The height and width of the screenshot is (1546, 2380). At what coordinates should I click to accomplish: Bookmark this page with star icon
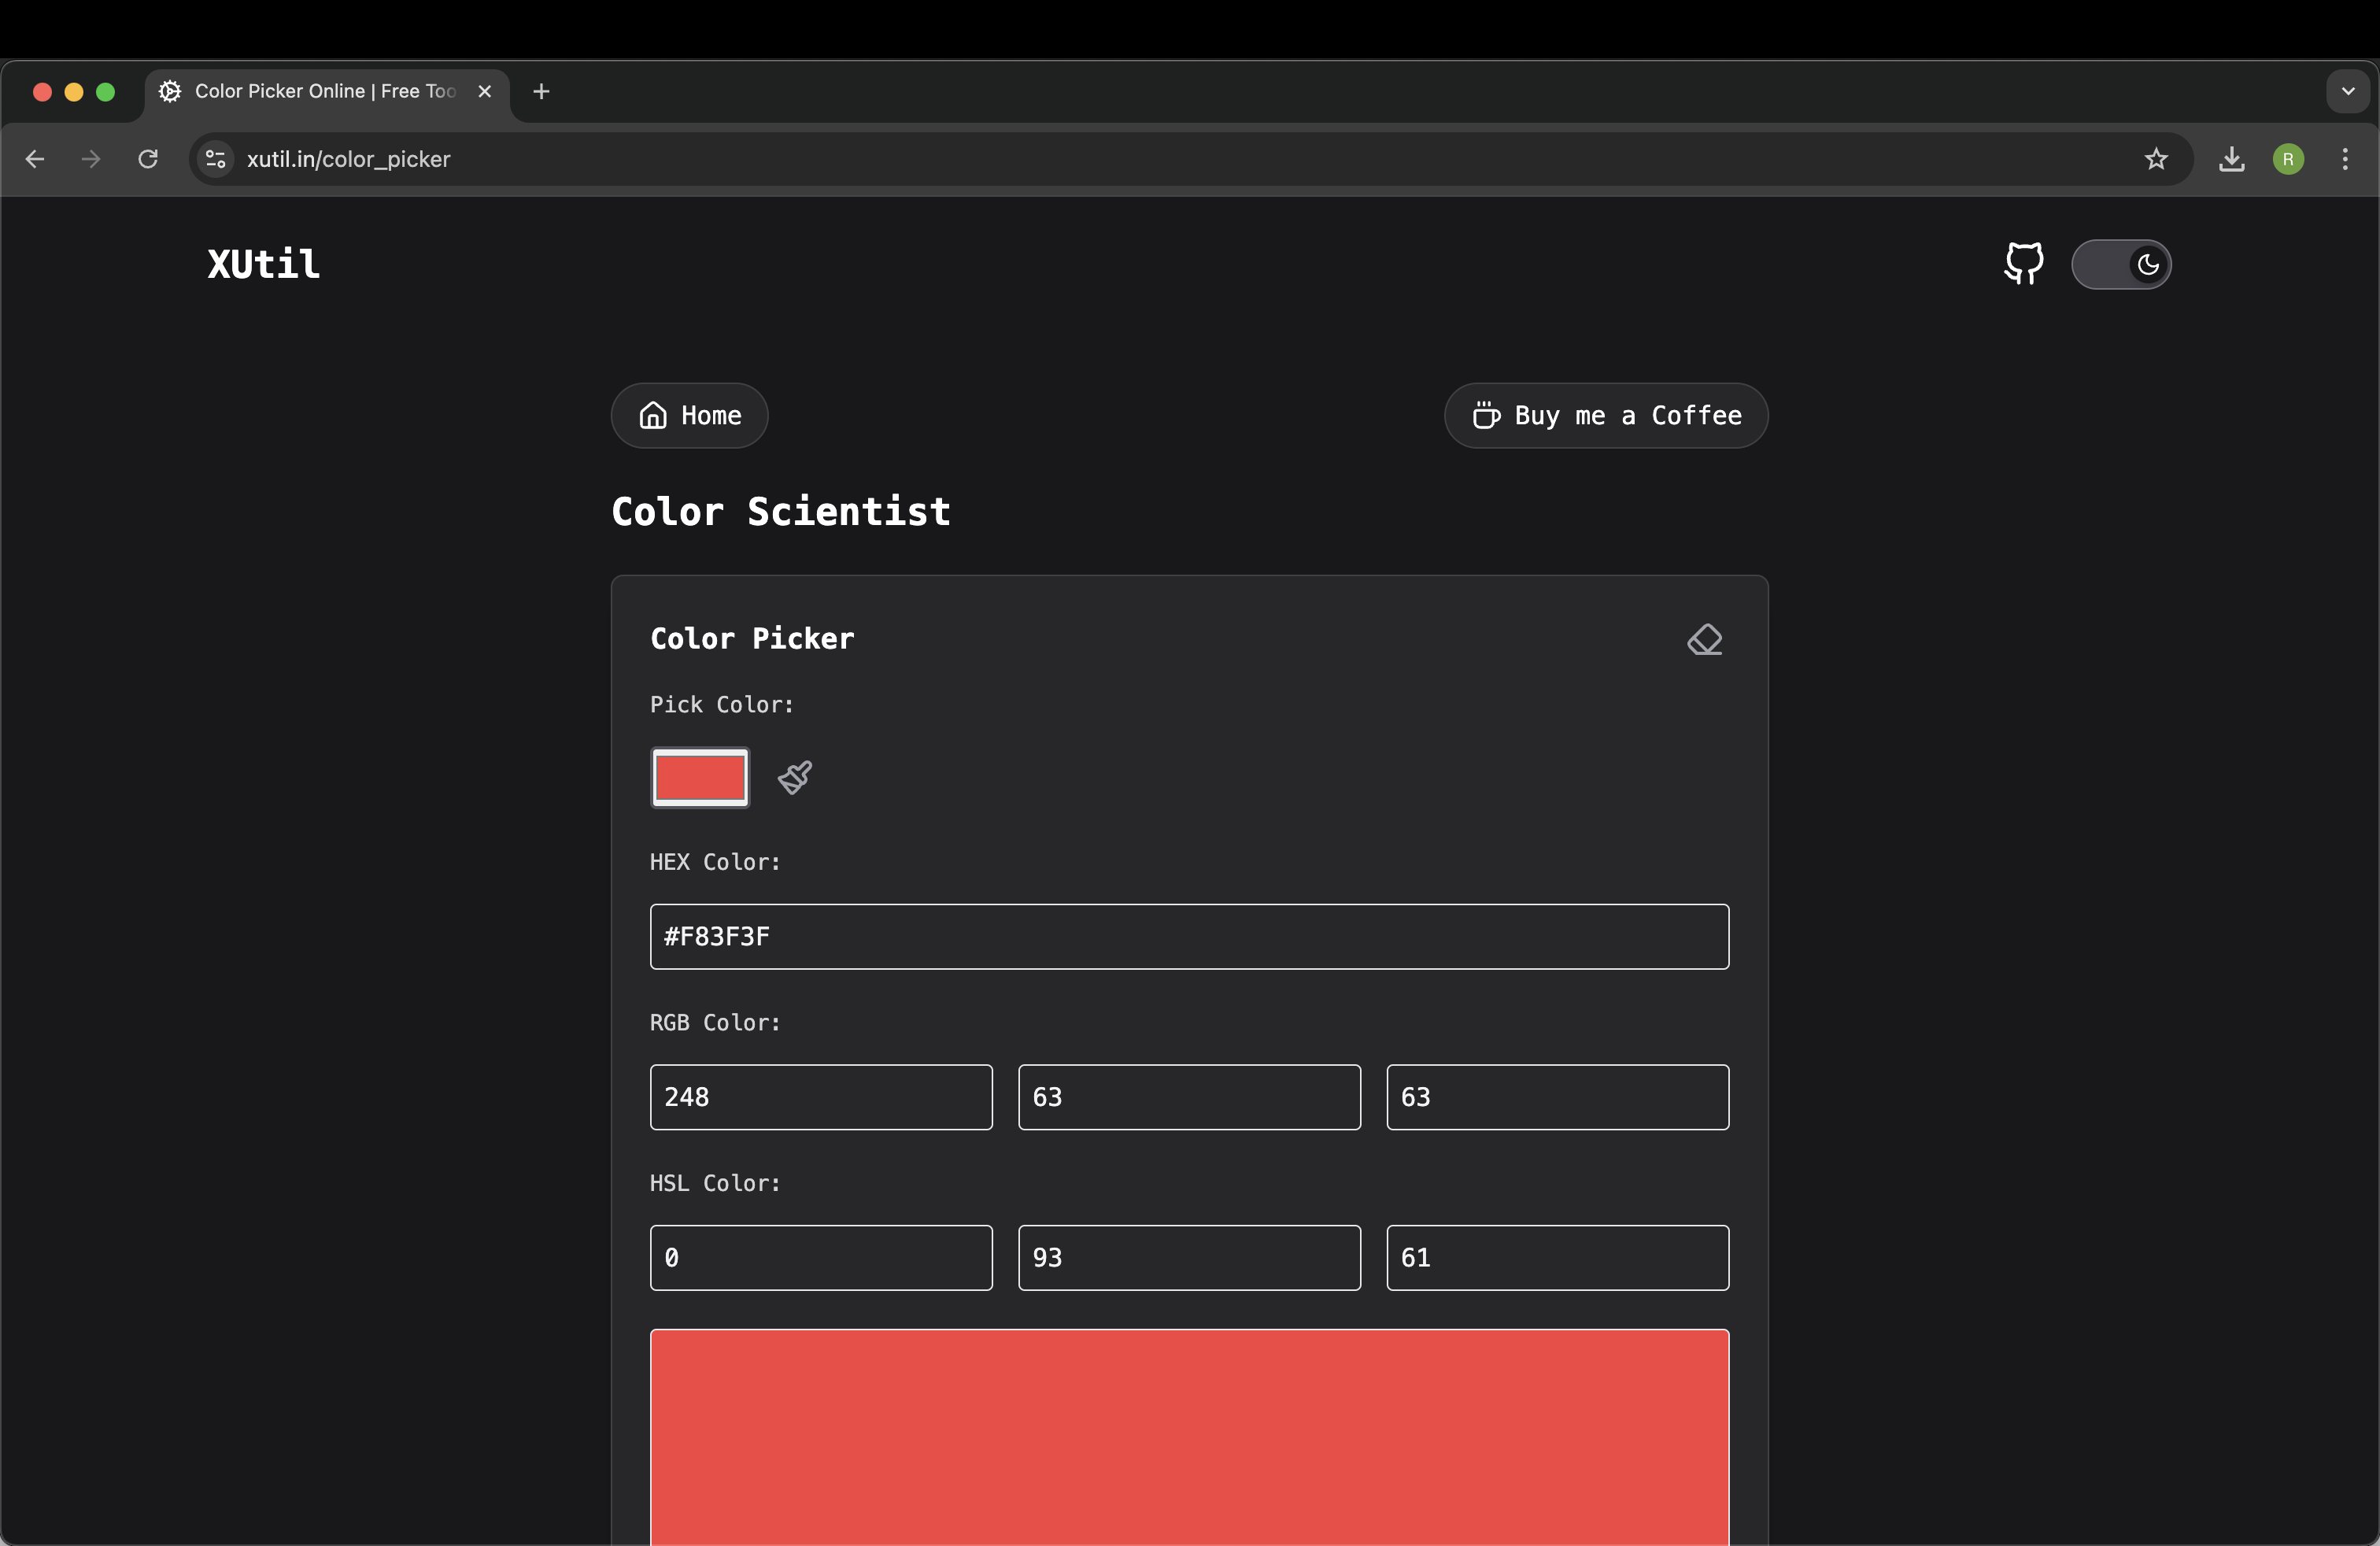(x=2156, y=159)
